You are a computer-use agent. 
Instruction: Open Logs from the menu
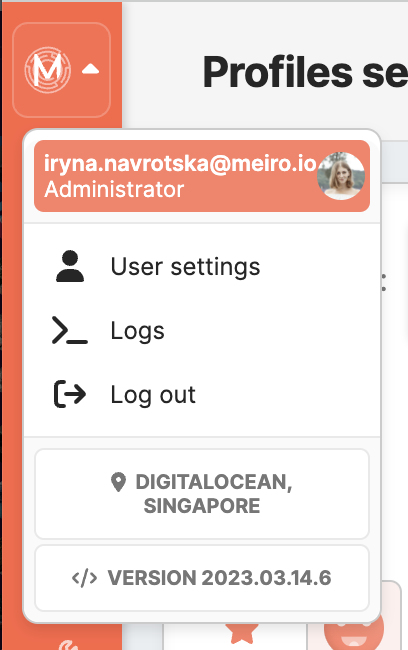(202, 330)
